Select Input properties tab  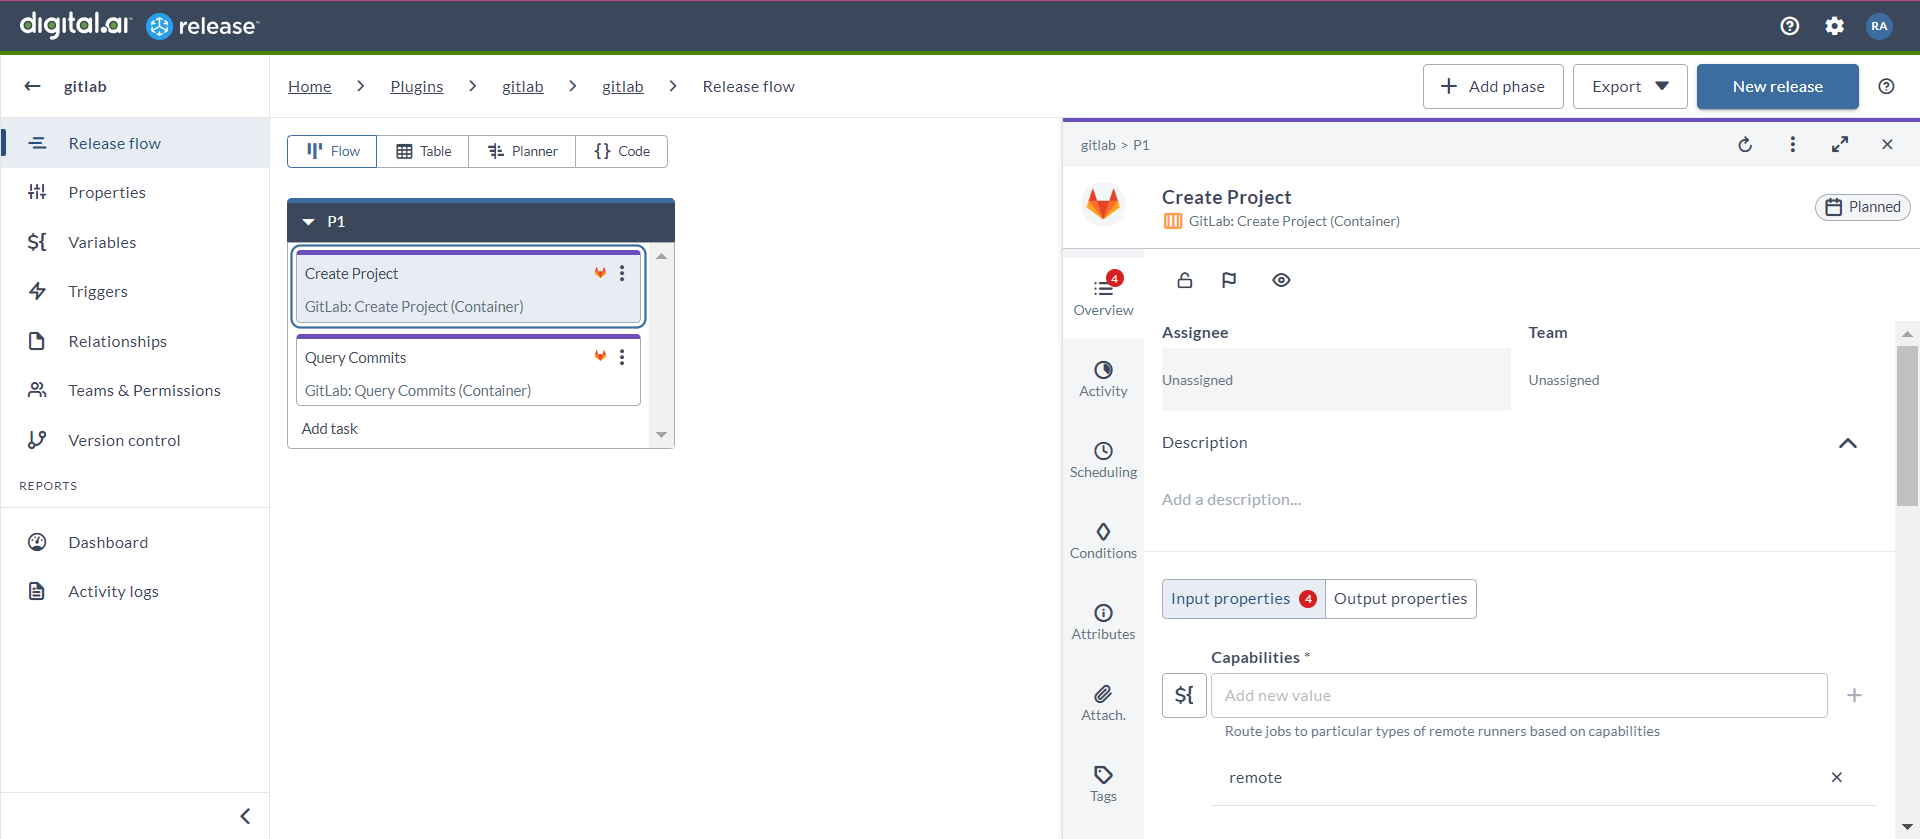[x=1243, y=599]
